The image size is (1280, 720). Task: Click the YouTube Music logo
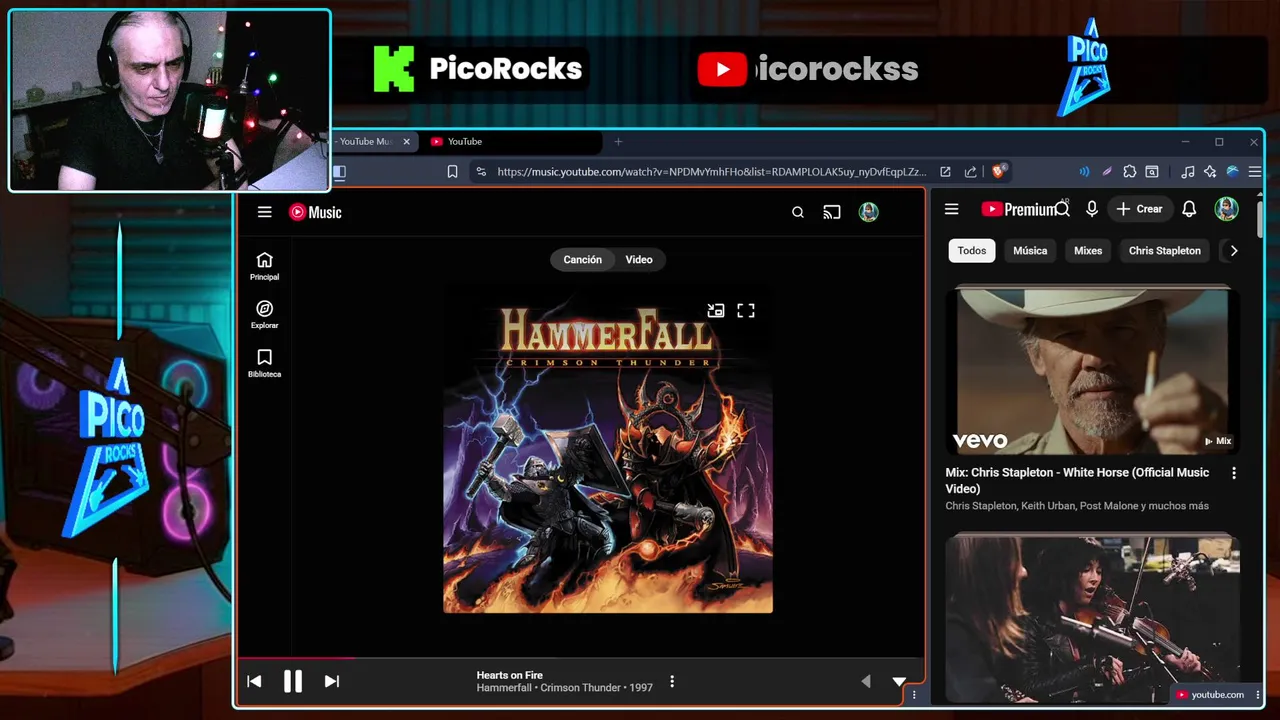click(x=315, y=212)
